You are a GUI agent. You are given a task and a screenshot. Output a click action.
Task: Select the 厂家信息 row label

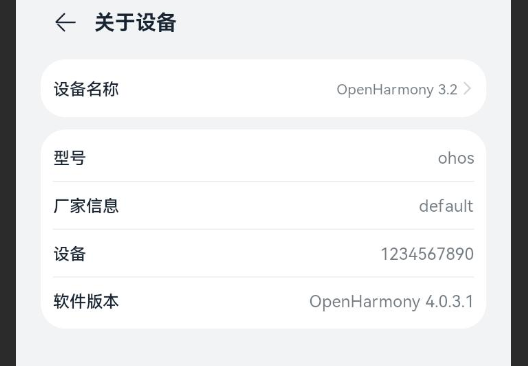(x=86, y=206)
